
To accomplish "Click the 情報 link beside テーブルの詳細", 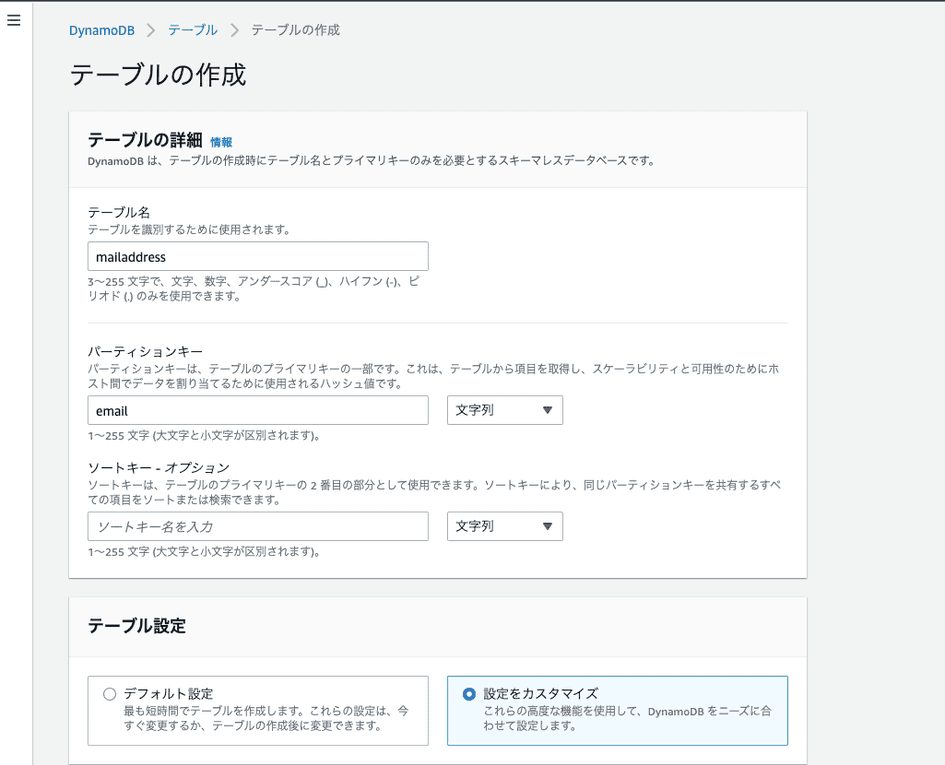I will click(x=221, y=142).
